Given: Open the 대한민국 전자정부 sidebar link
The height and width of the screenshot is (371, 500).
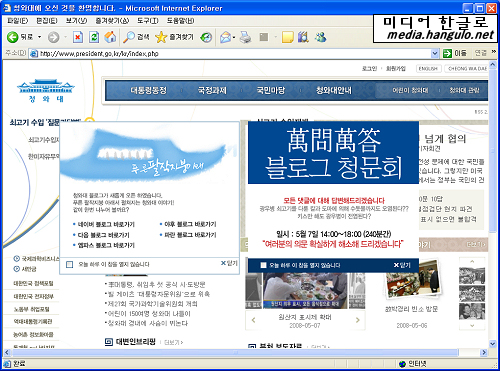Looking at the screenshot, I should point(33,296).
